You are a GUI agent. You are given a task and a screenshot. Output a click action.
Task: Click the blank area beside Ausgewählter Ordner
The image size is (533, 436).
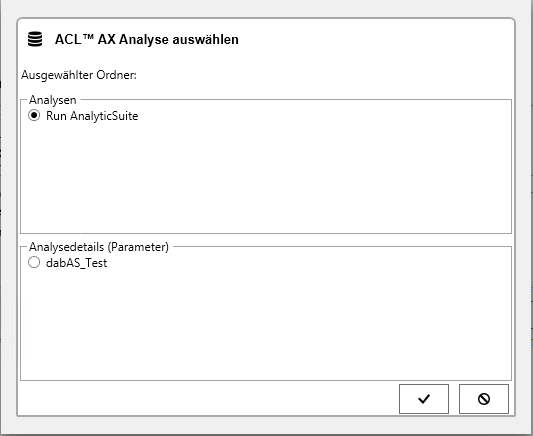pyautogui.click(x=323, y=75)
